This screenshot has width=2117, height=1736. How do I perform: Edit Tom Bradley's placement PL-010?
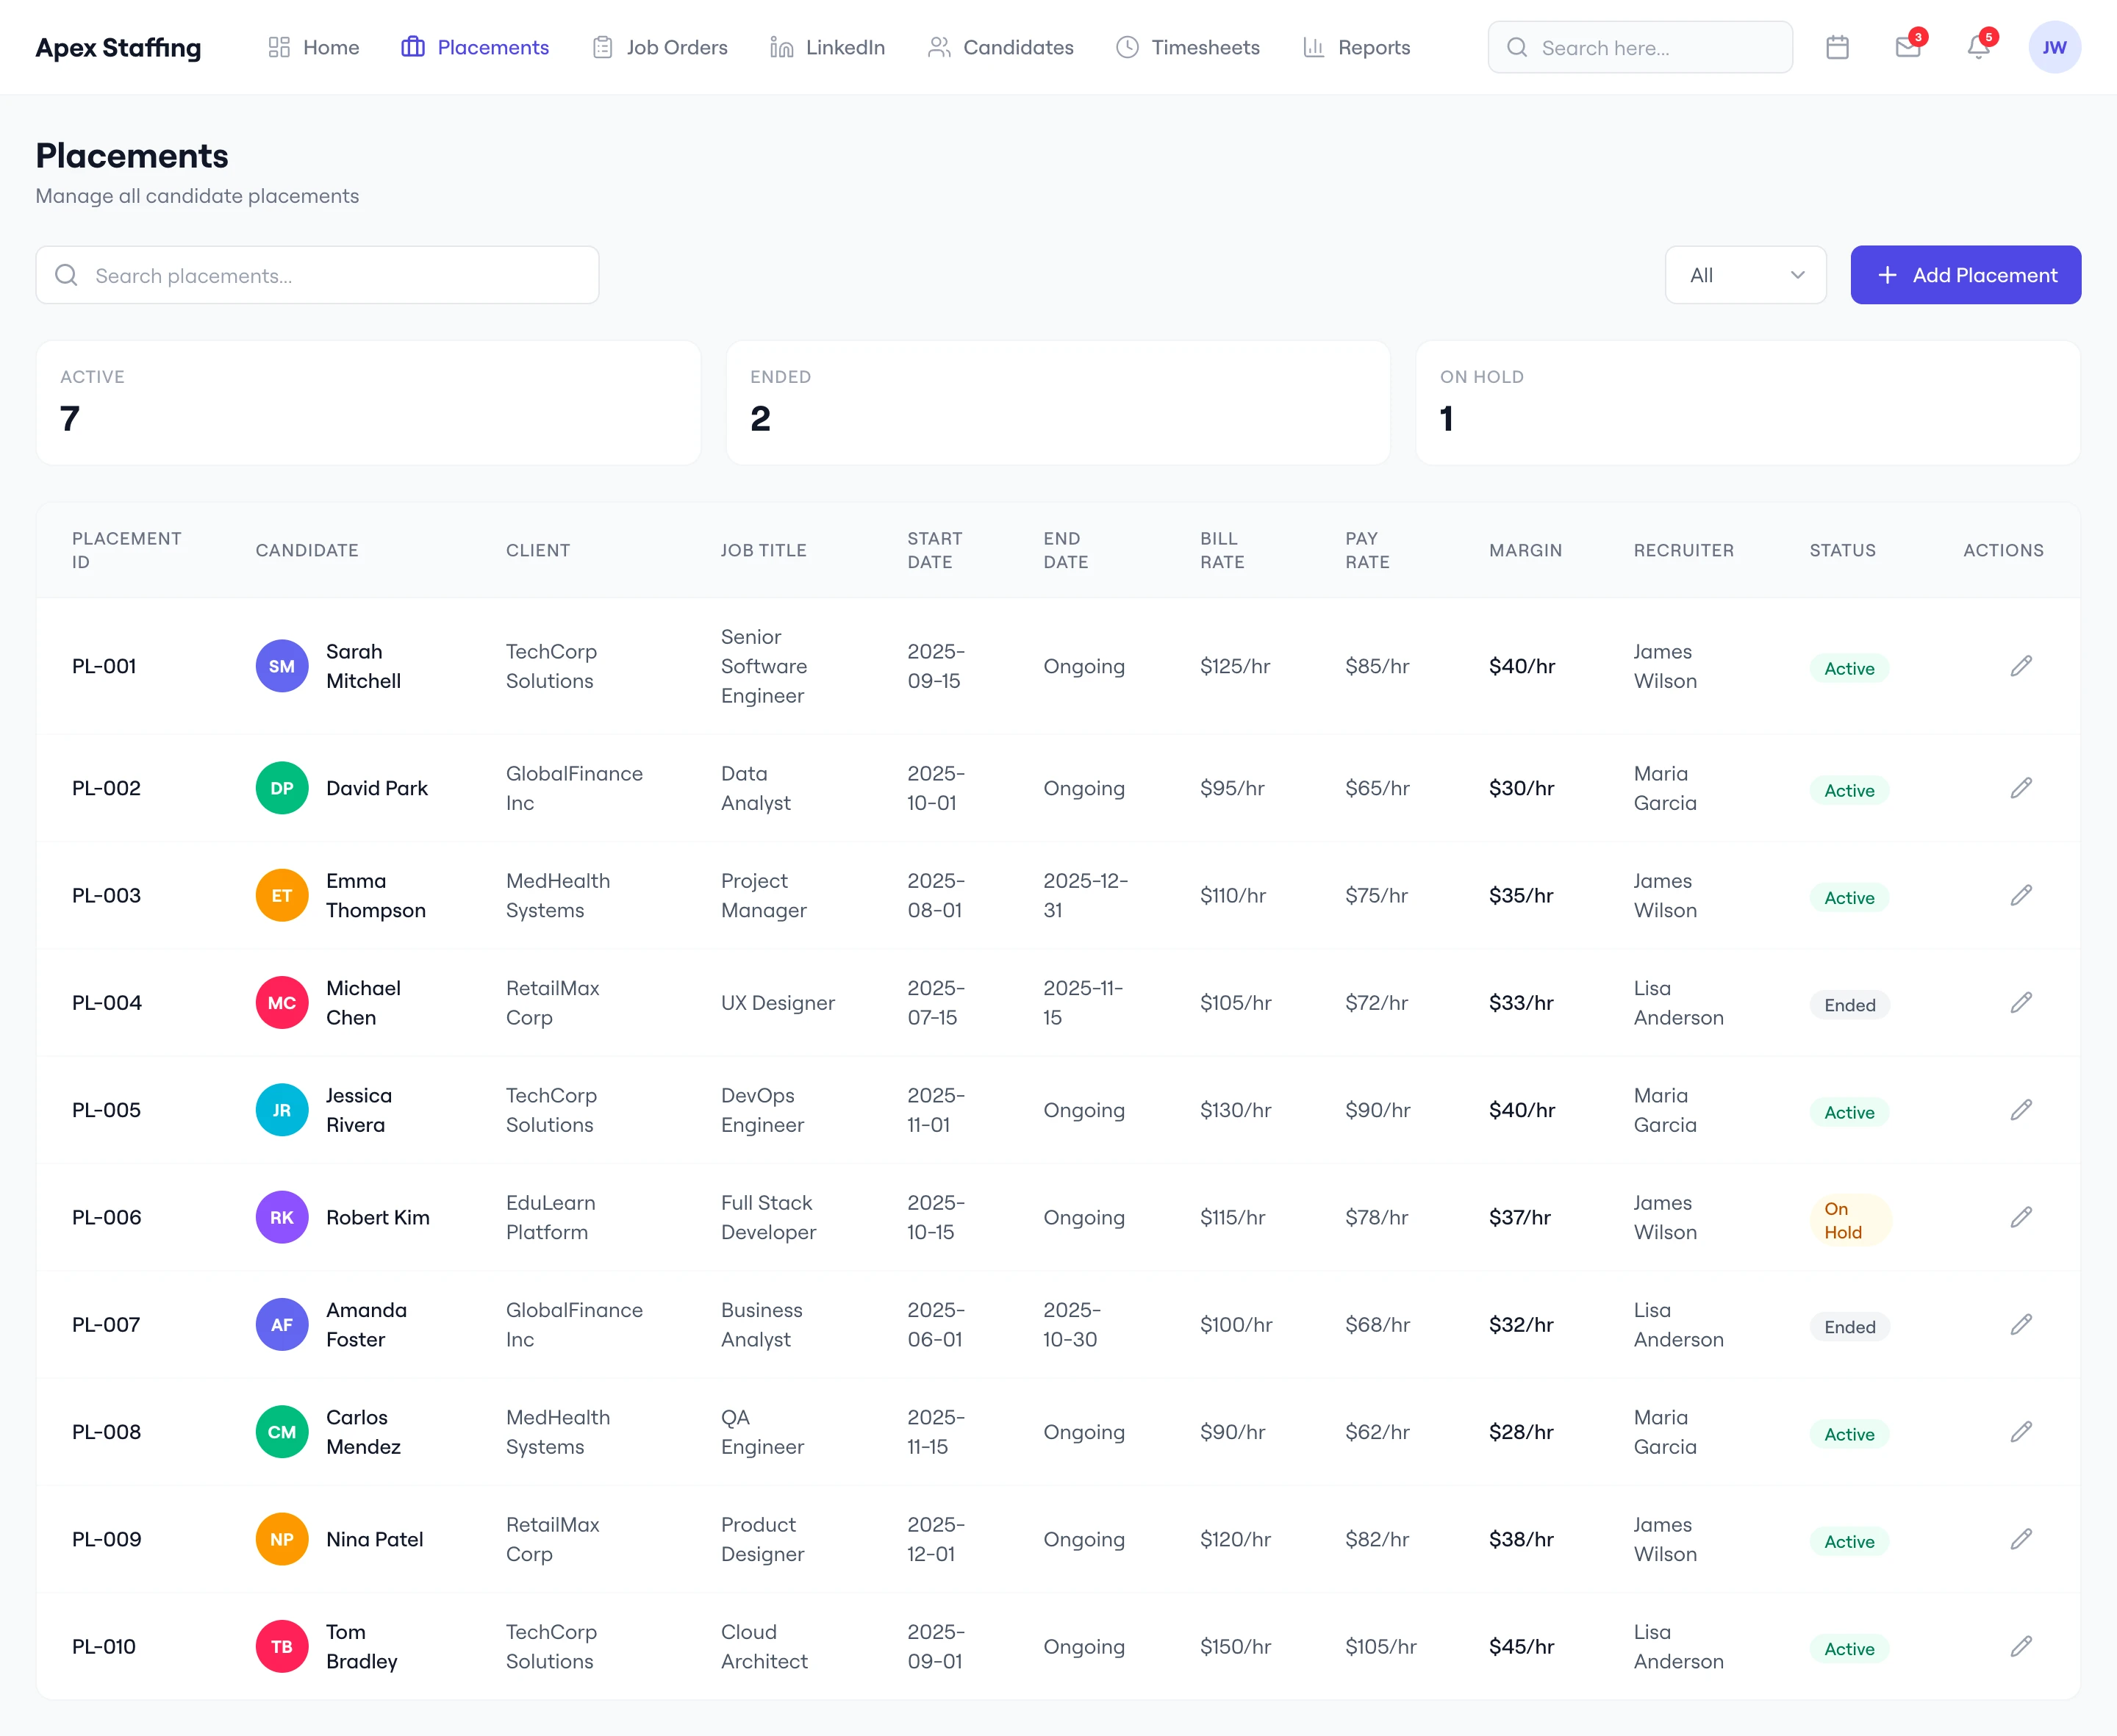pos(2020,1646)
